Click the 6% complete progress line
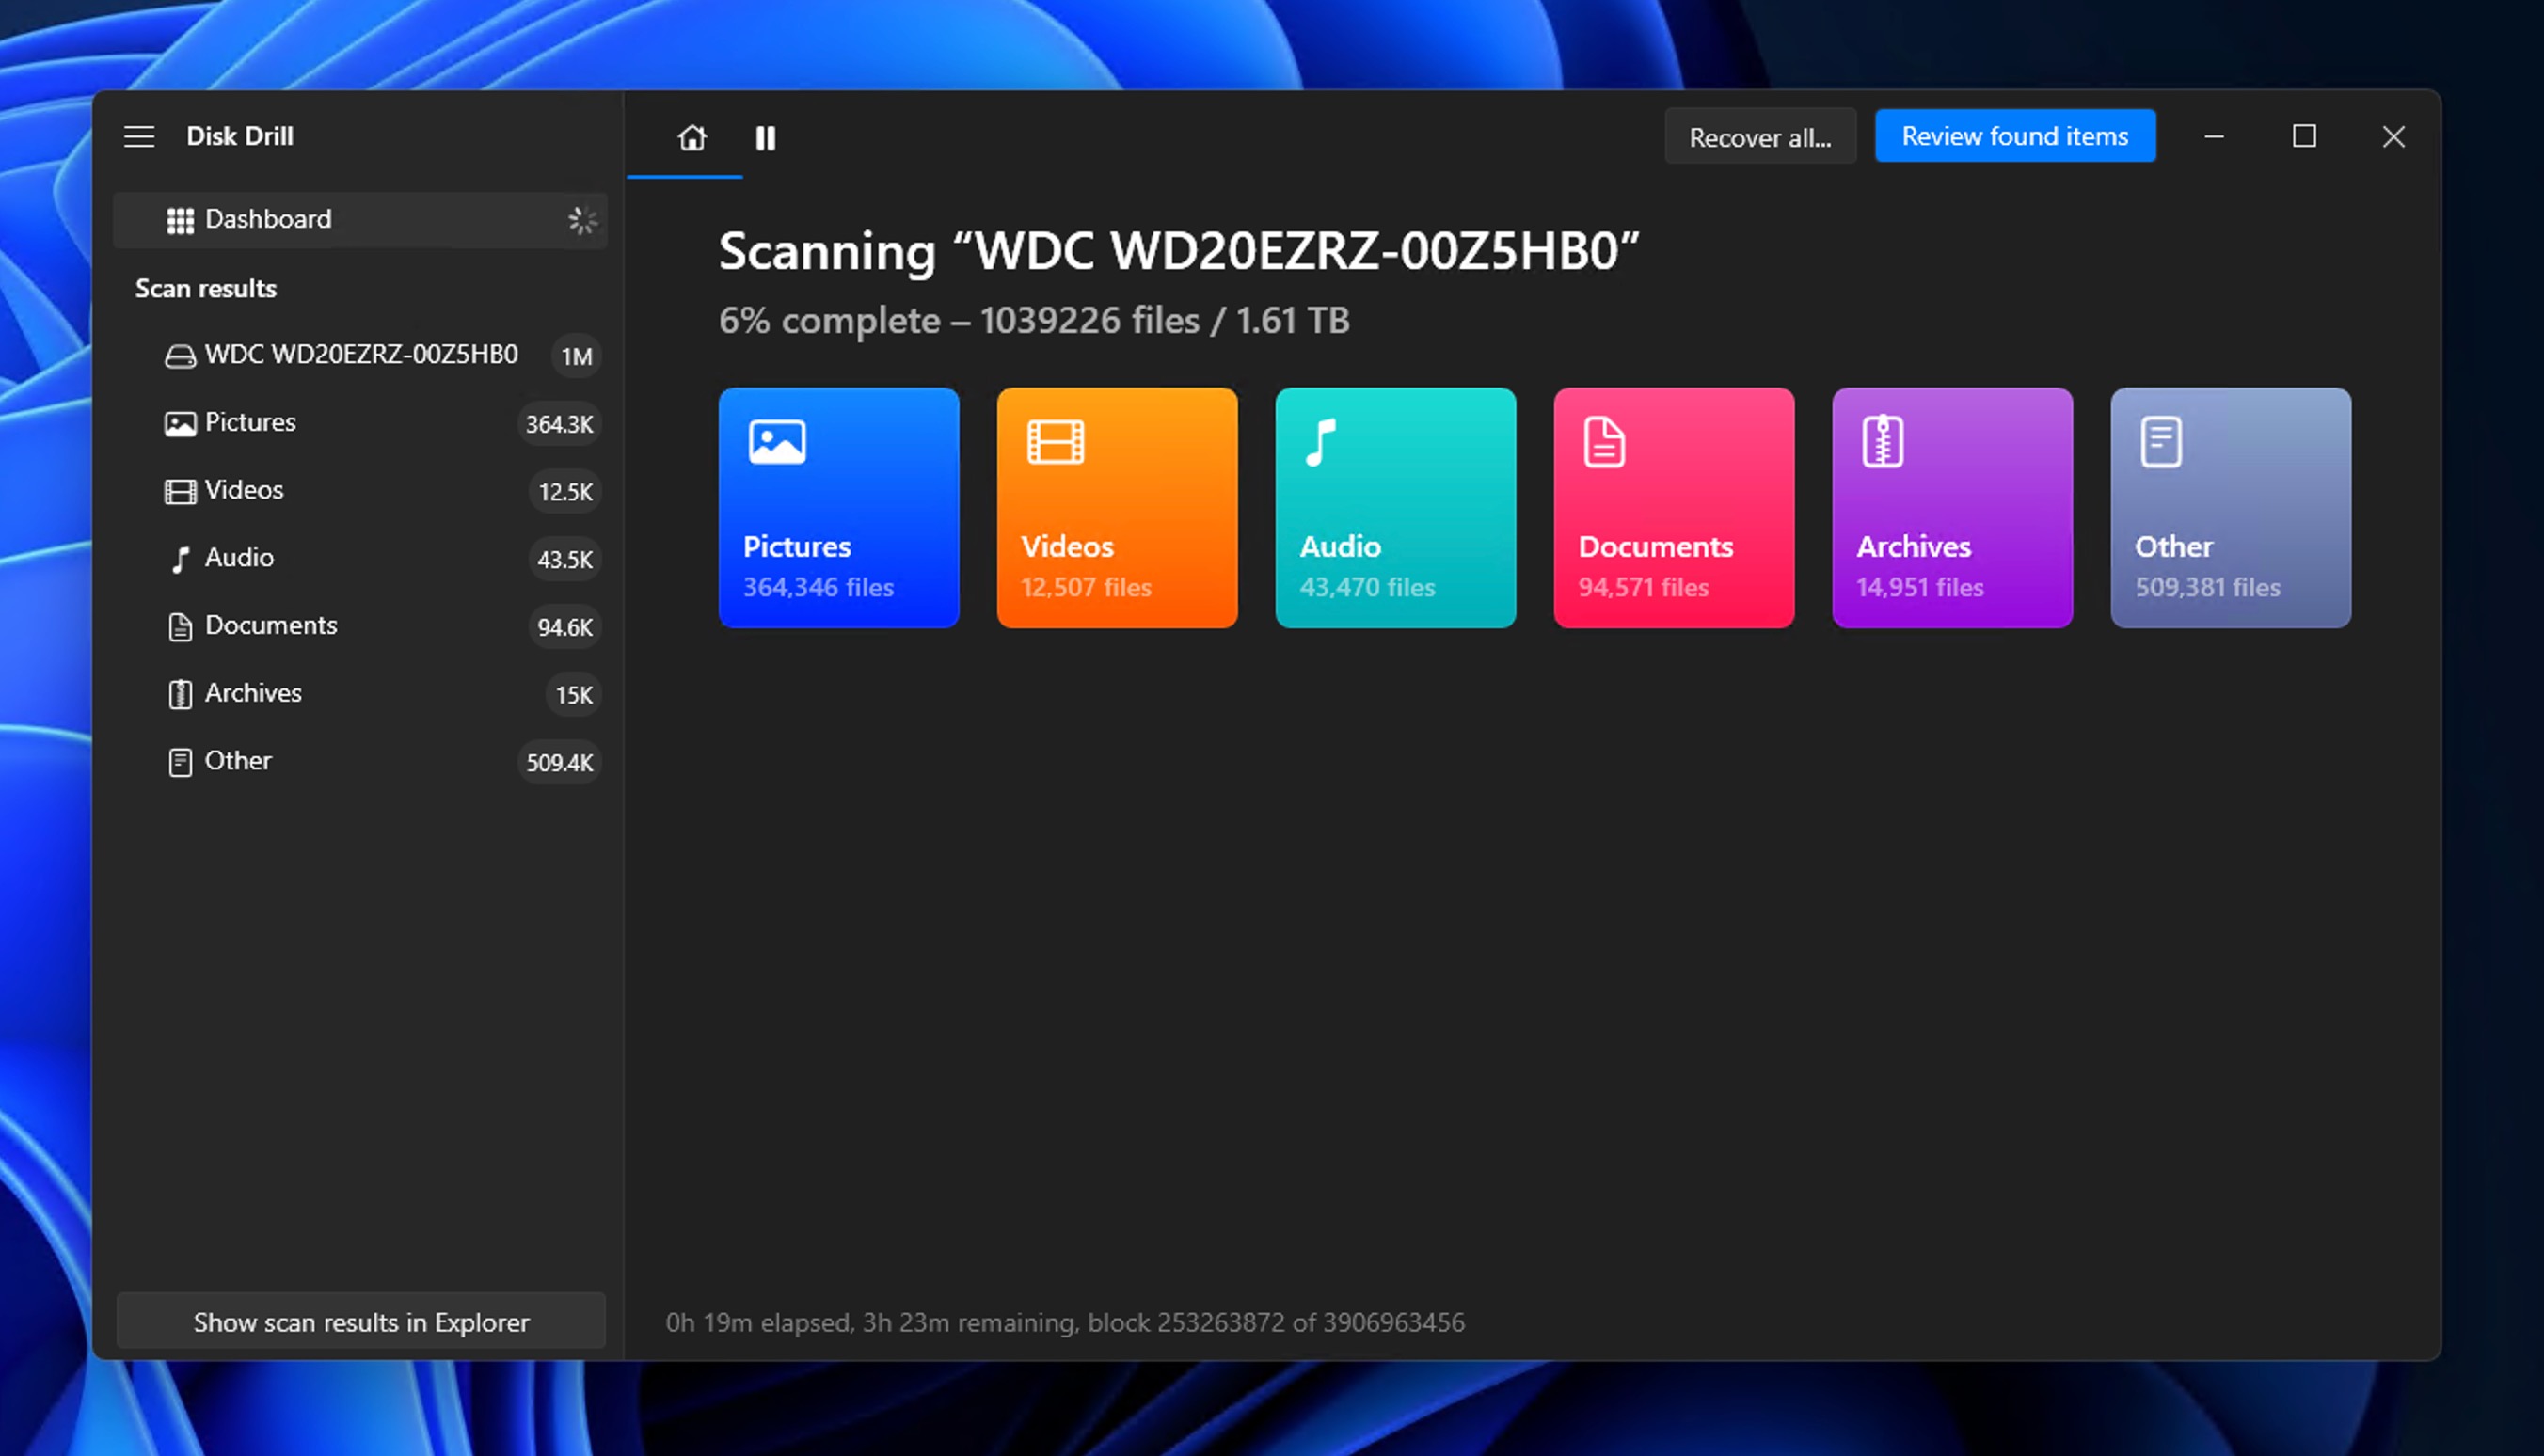2544x1456 pixels. tap(1034, 320)
